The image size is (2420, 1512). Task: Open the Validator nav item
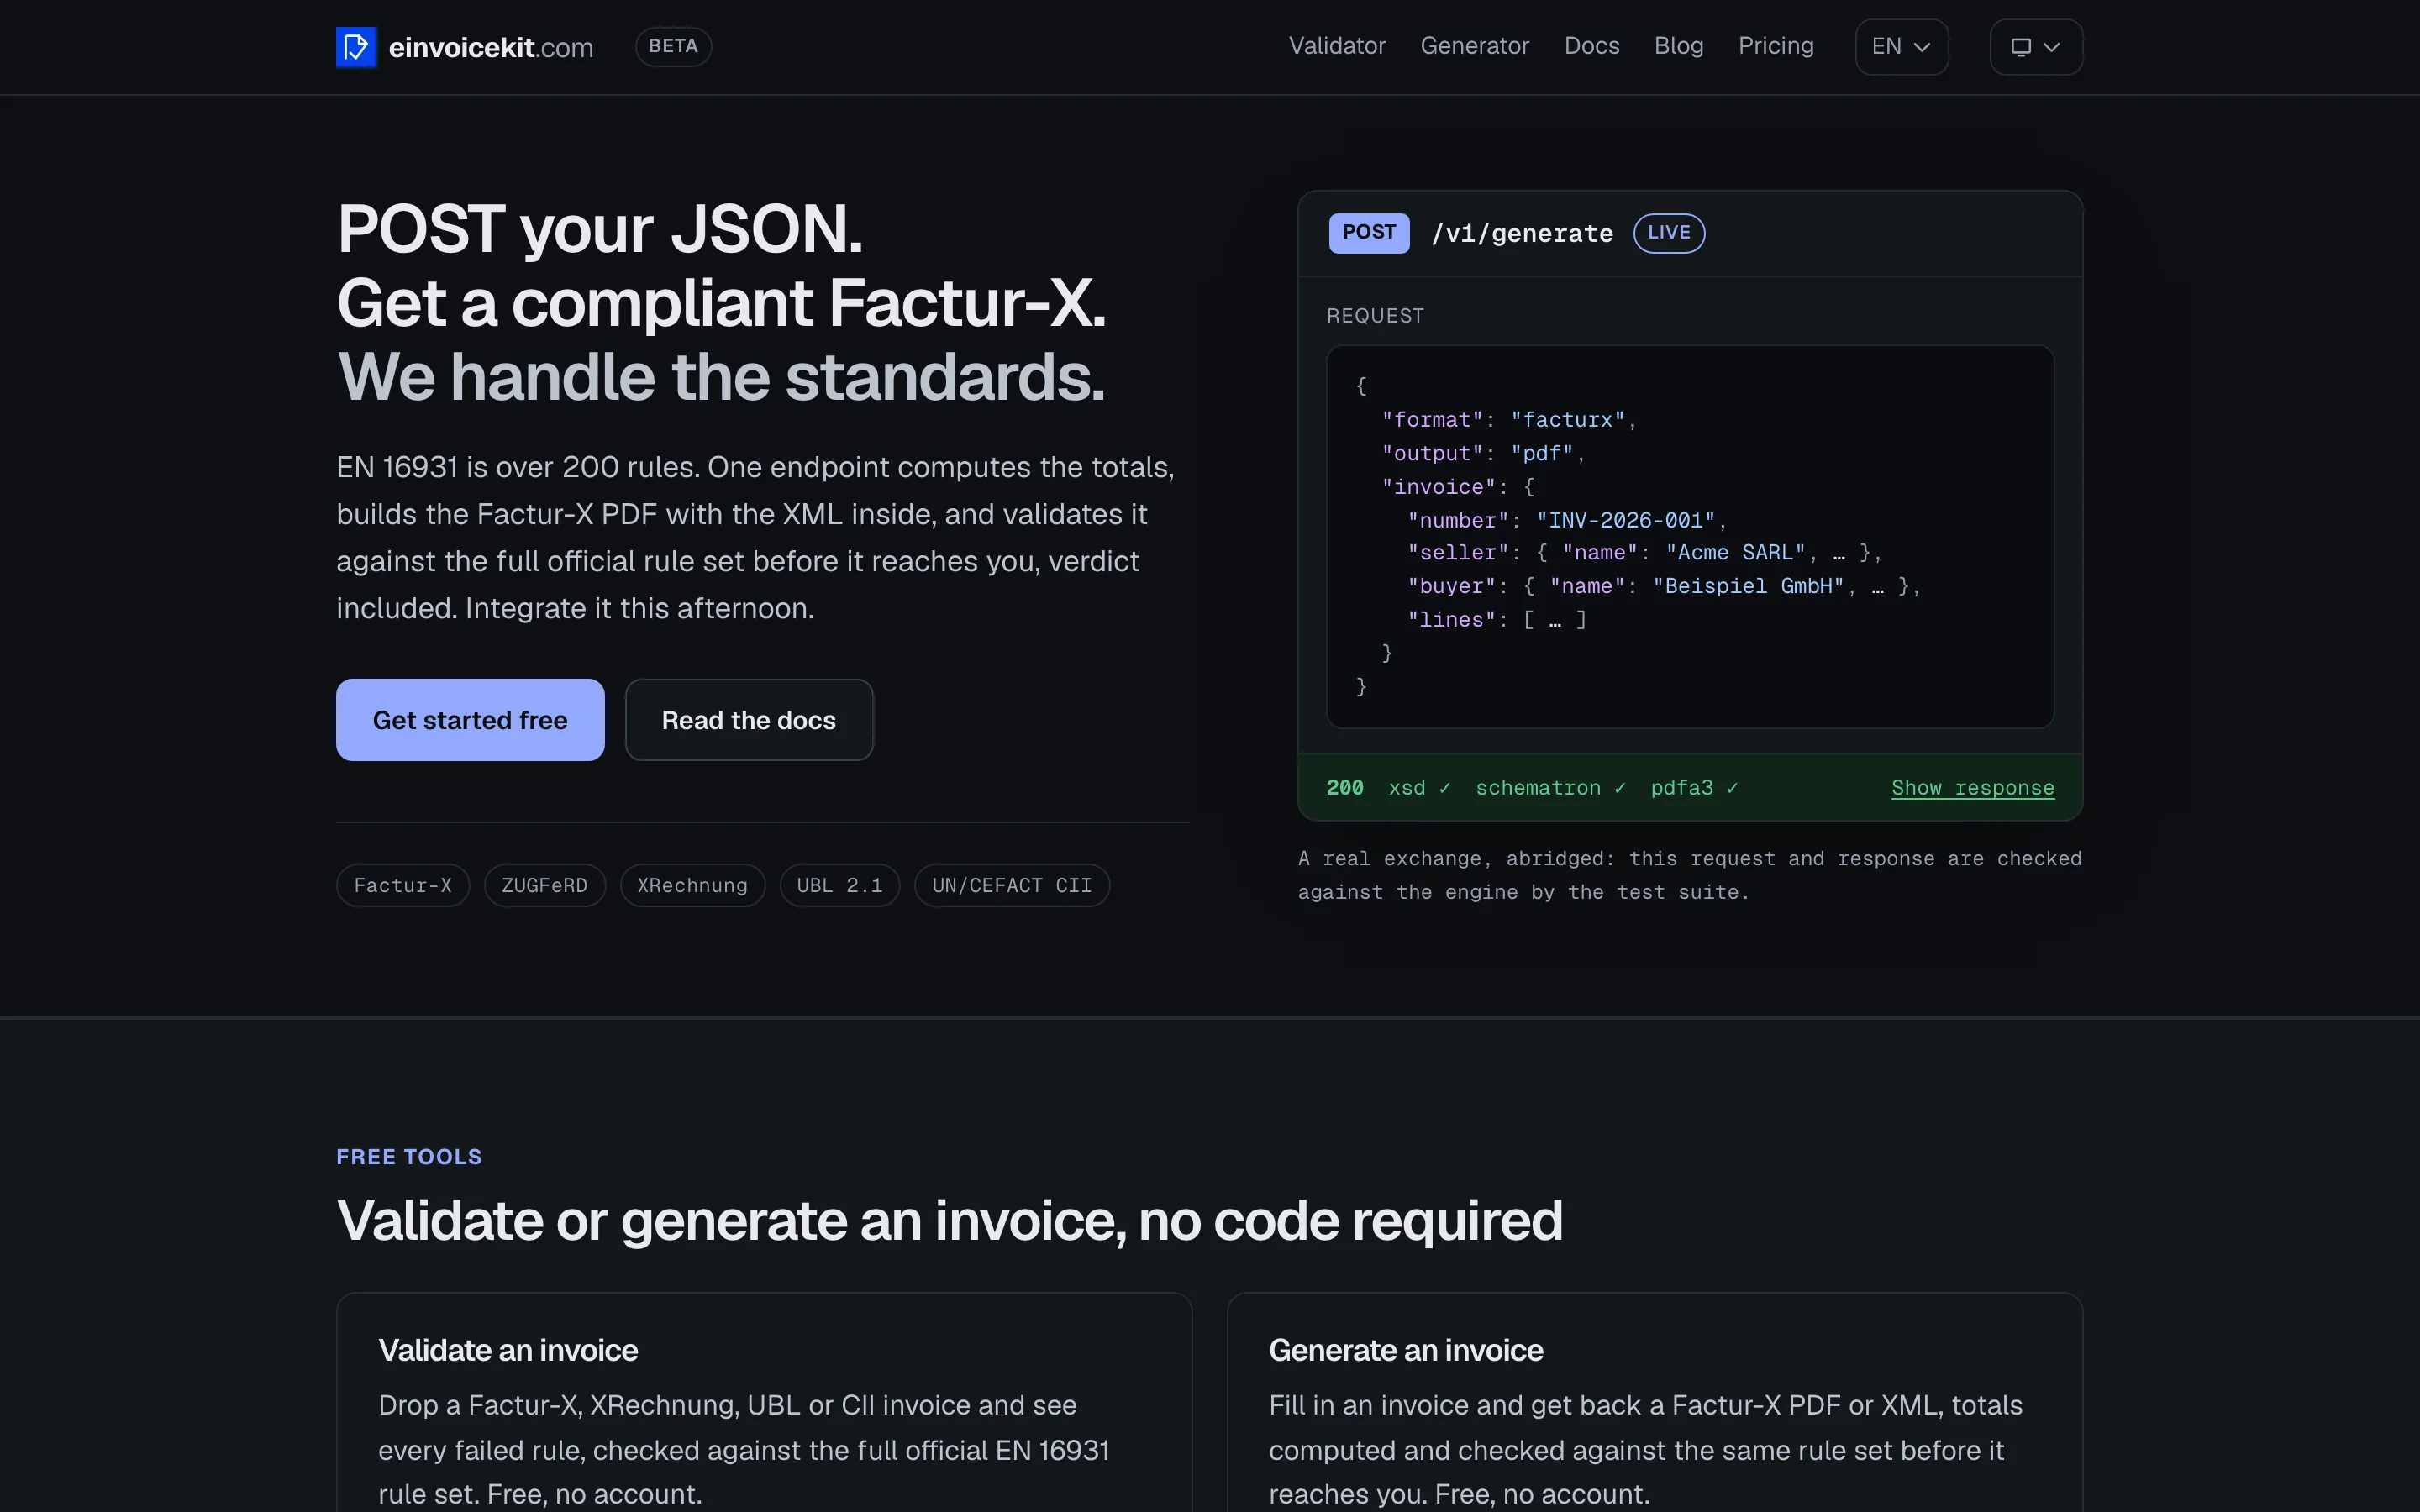click(x=1336, y=46)
